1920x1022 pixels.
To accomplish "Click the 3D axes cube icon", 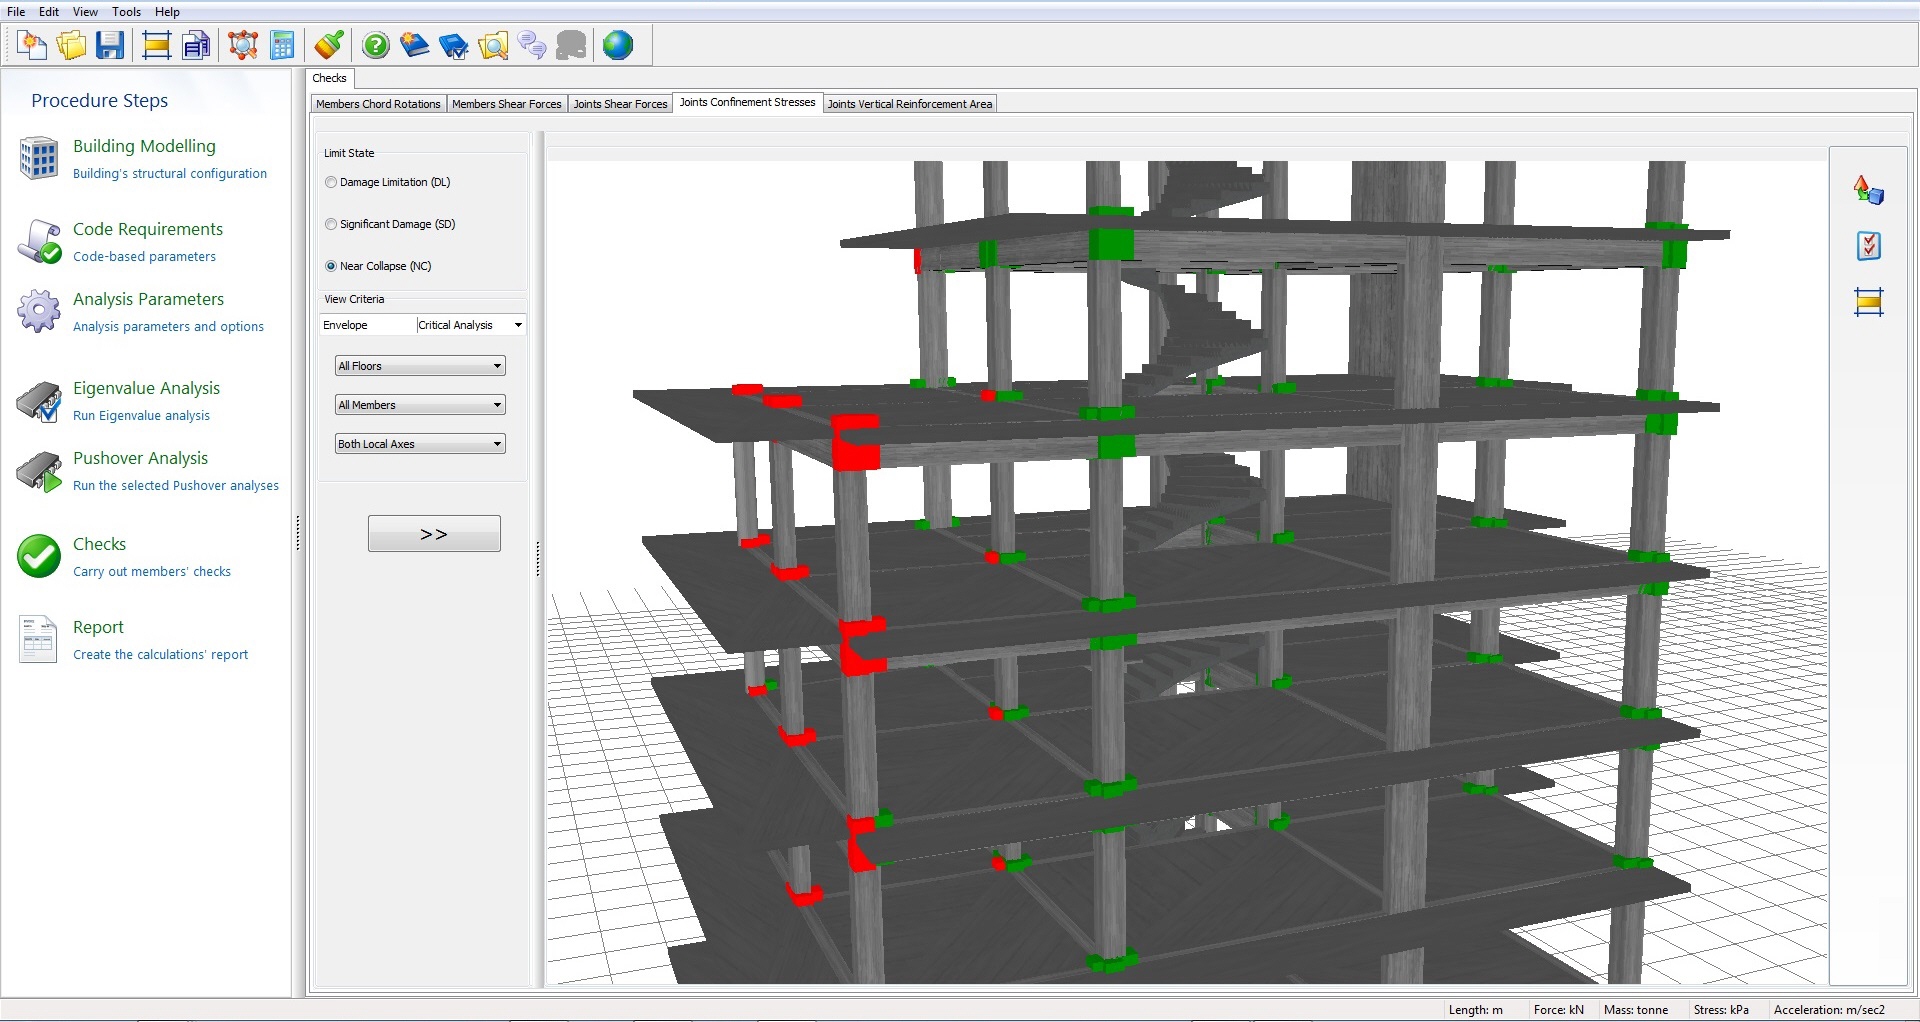I will click(x=1868, y=190).
